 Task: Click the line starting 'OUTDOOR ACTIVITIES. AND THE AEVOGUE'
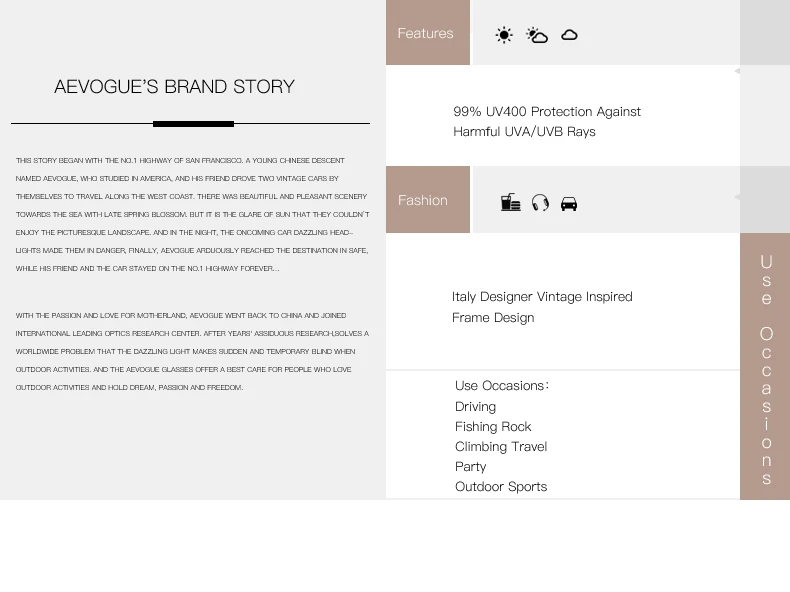(183, 369)
